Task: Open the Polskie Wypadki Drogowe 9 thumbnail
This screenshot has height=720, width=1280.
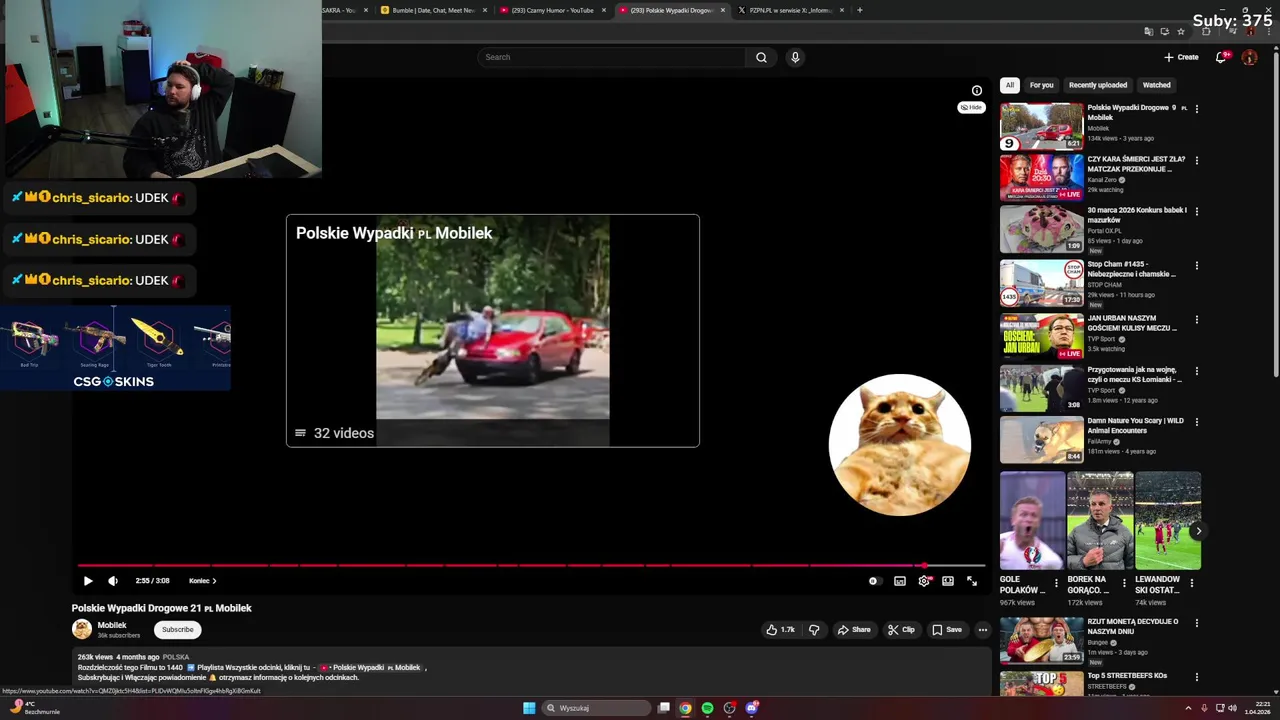Action: click(1042, 126)
